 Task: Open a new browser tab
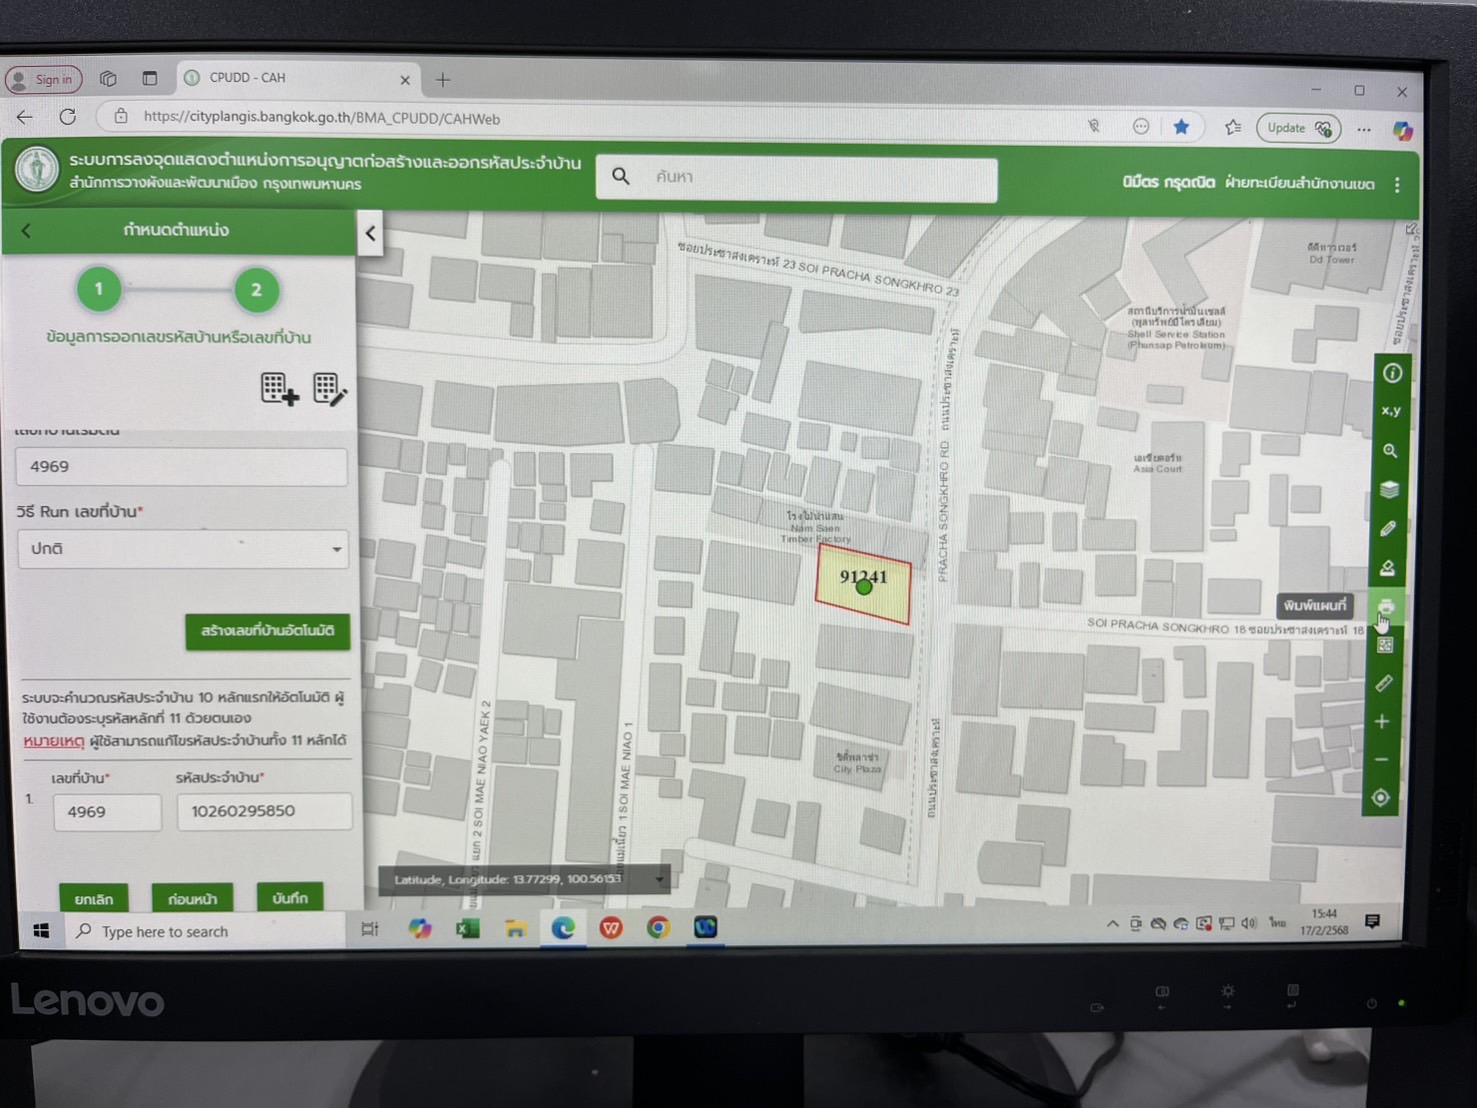tap(443, 79)
